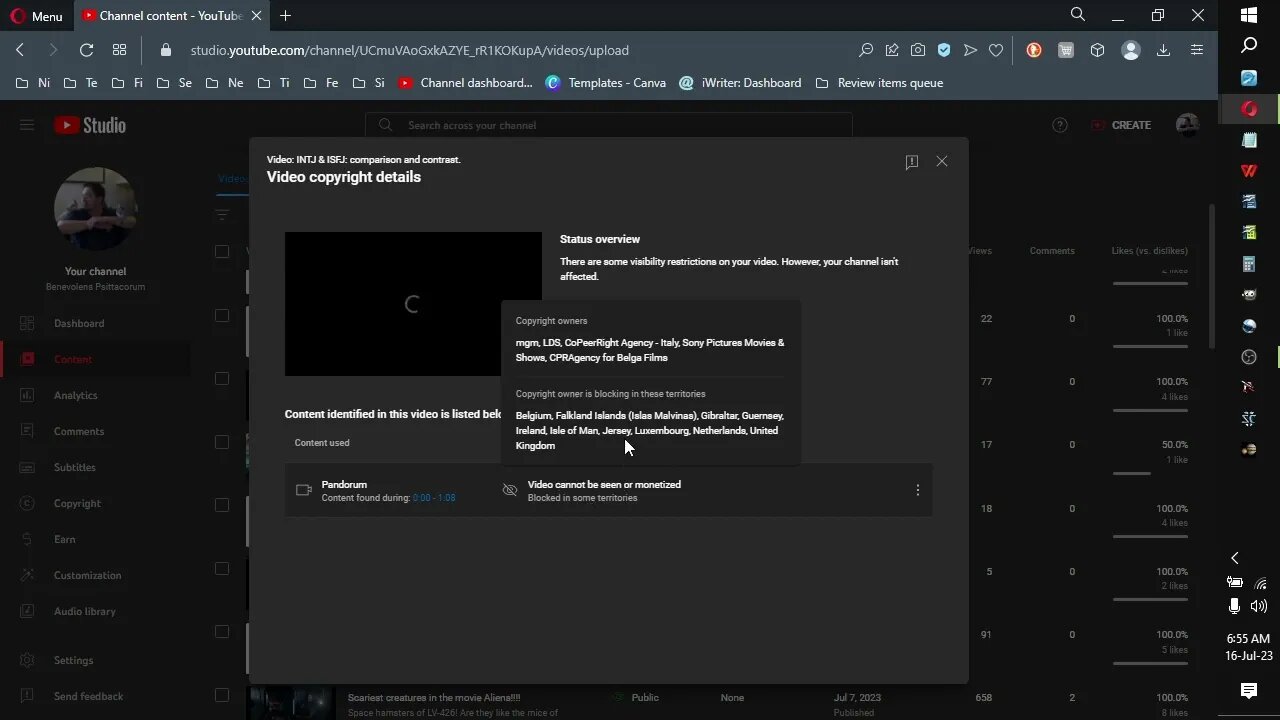Screen dimensions: 1280x720
Task: Open the help question mark icon
Action: coord(1060,125)
